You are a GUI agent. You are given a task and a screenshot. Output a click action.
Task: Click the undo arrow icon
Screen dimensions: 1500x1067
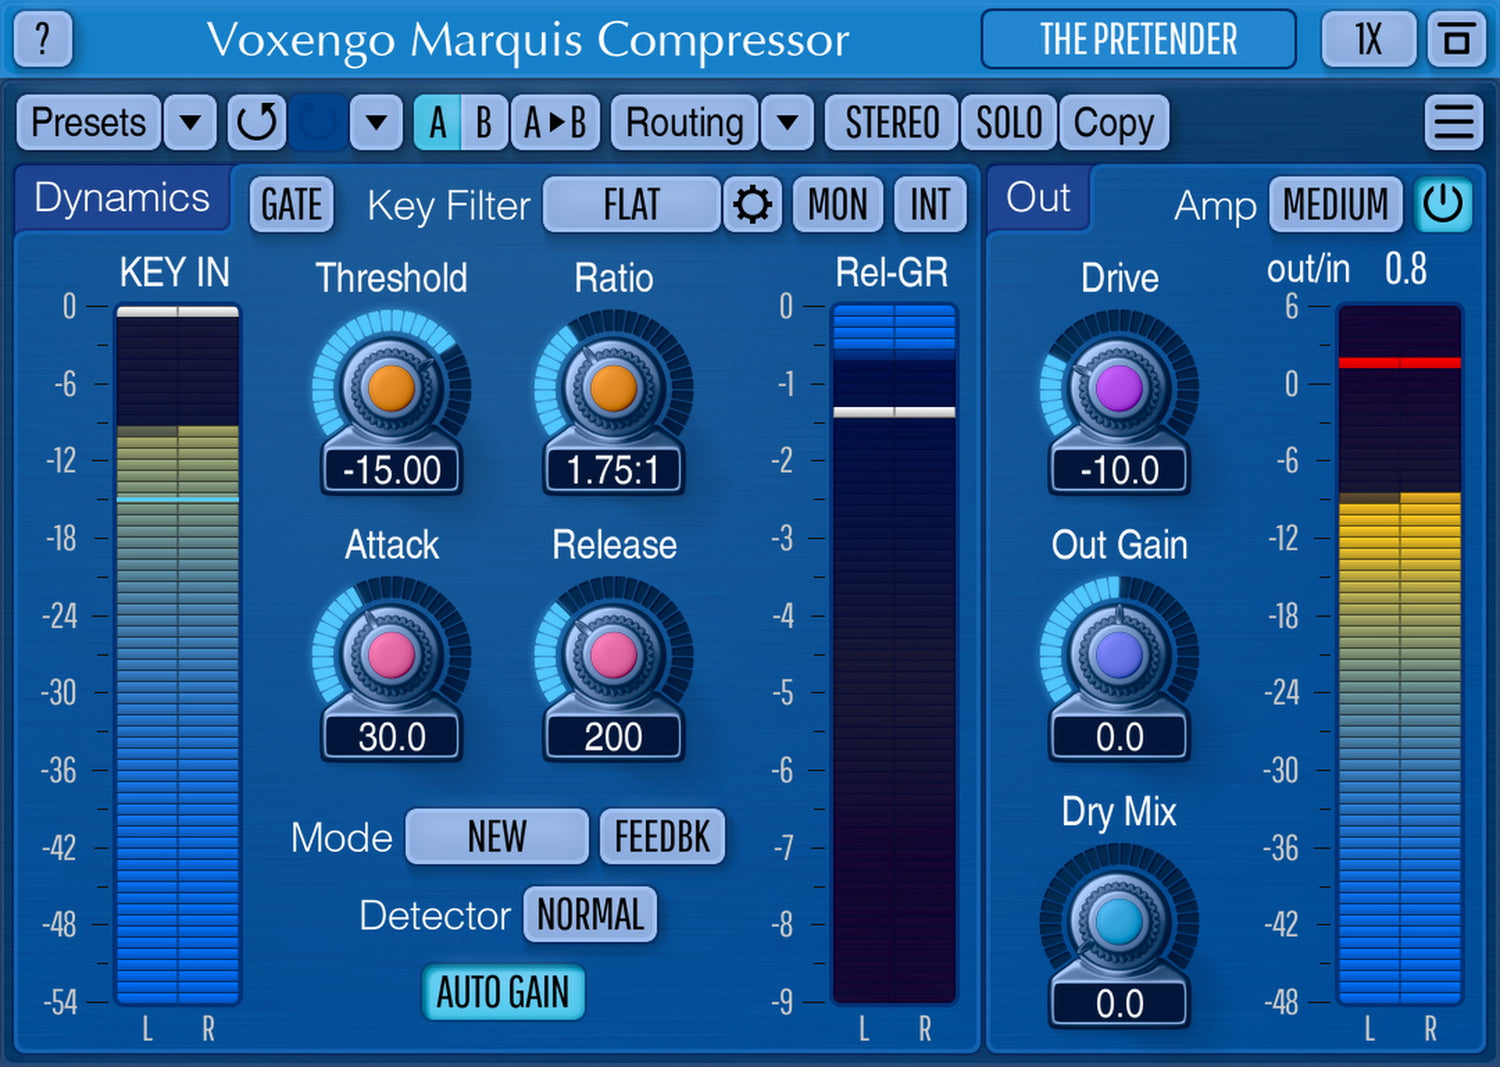coord(256,123)
